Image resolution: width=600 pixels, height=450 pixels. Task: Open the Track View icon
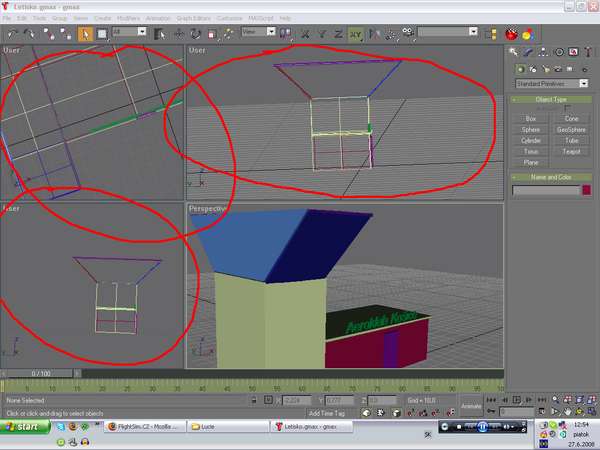pos(491,34)
